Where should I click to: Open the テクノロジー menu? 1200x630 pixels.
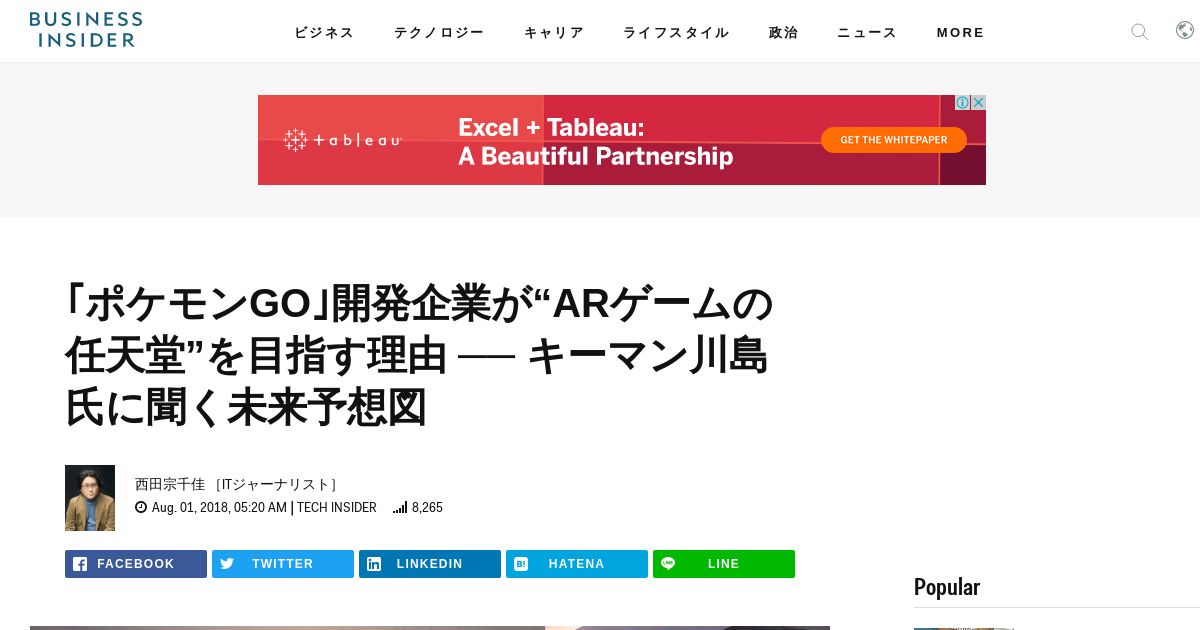coord(439,32)
